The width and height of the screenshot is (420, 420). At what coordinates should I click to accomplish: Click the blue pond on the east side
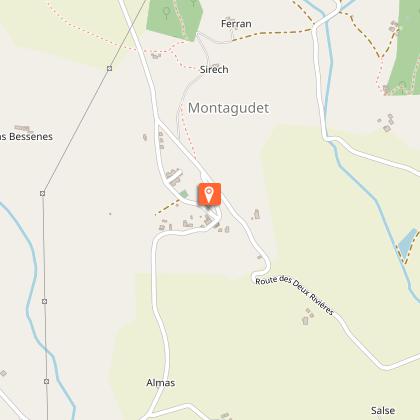pyautogui.click(x=407, y=243)
